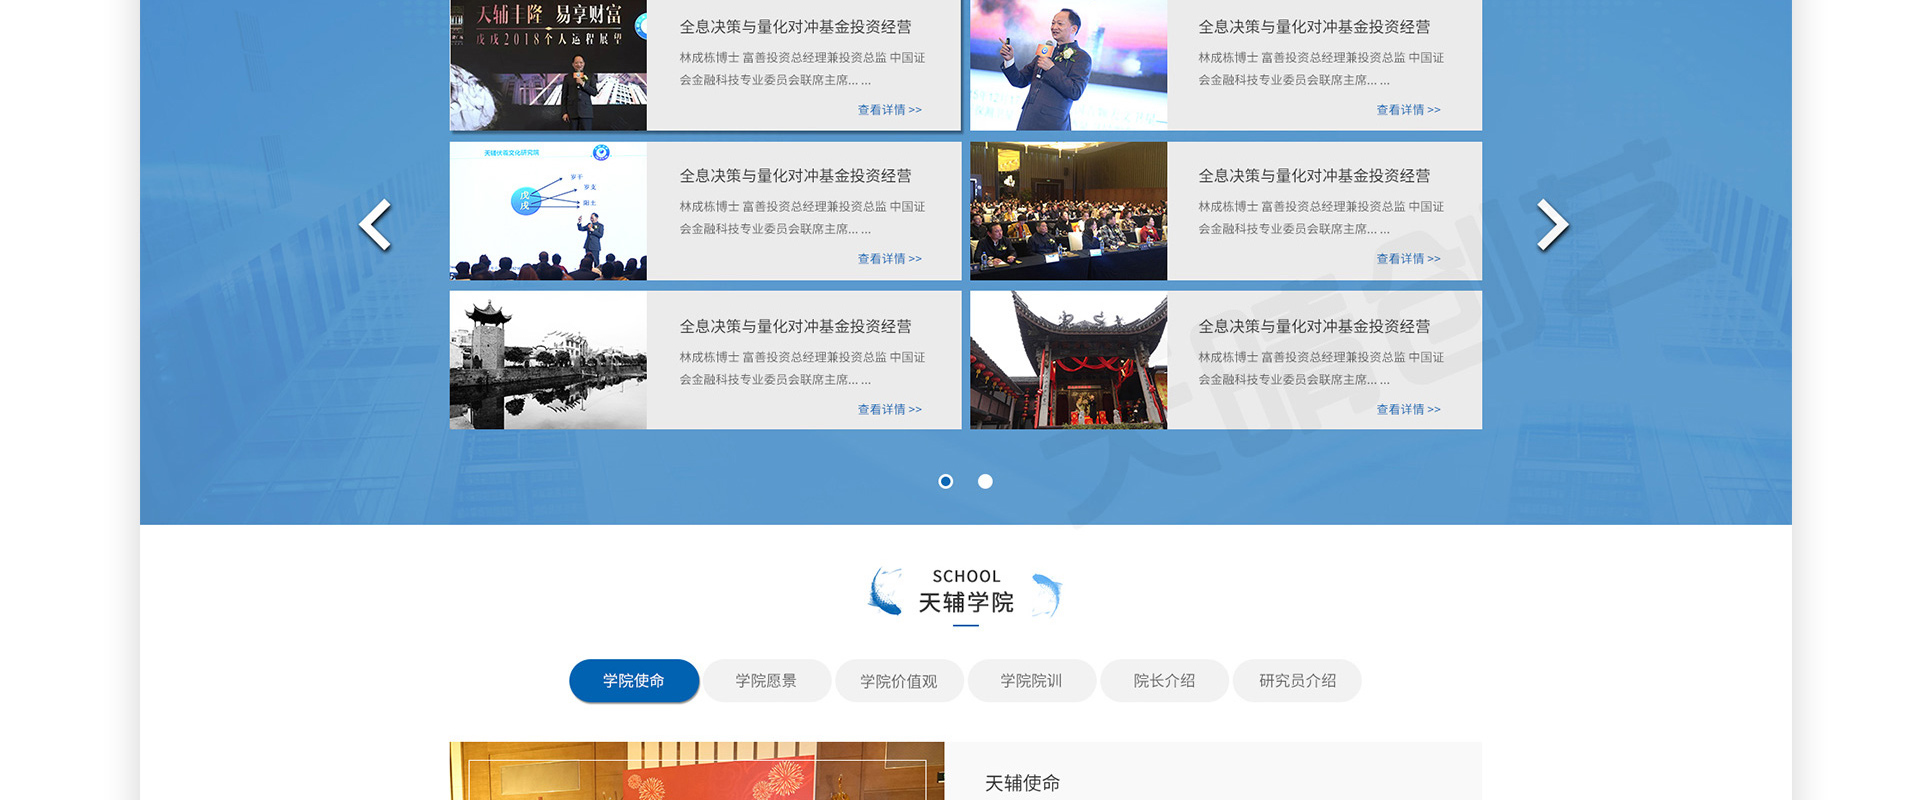Image resolution: width=1920 pixels, height=800 pixels.
Task: Click 查看详情 in top-right card
Action: 1408,110
